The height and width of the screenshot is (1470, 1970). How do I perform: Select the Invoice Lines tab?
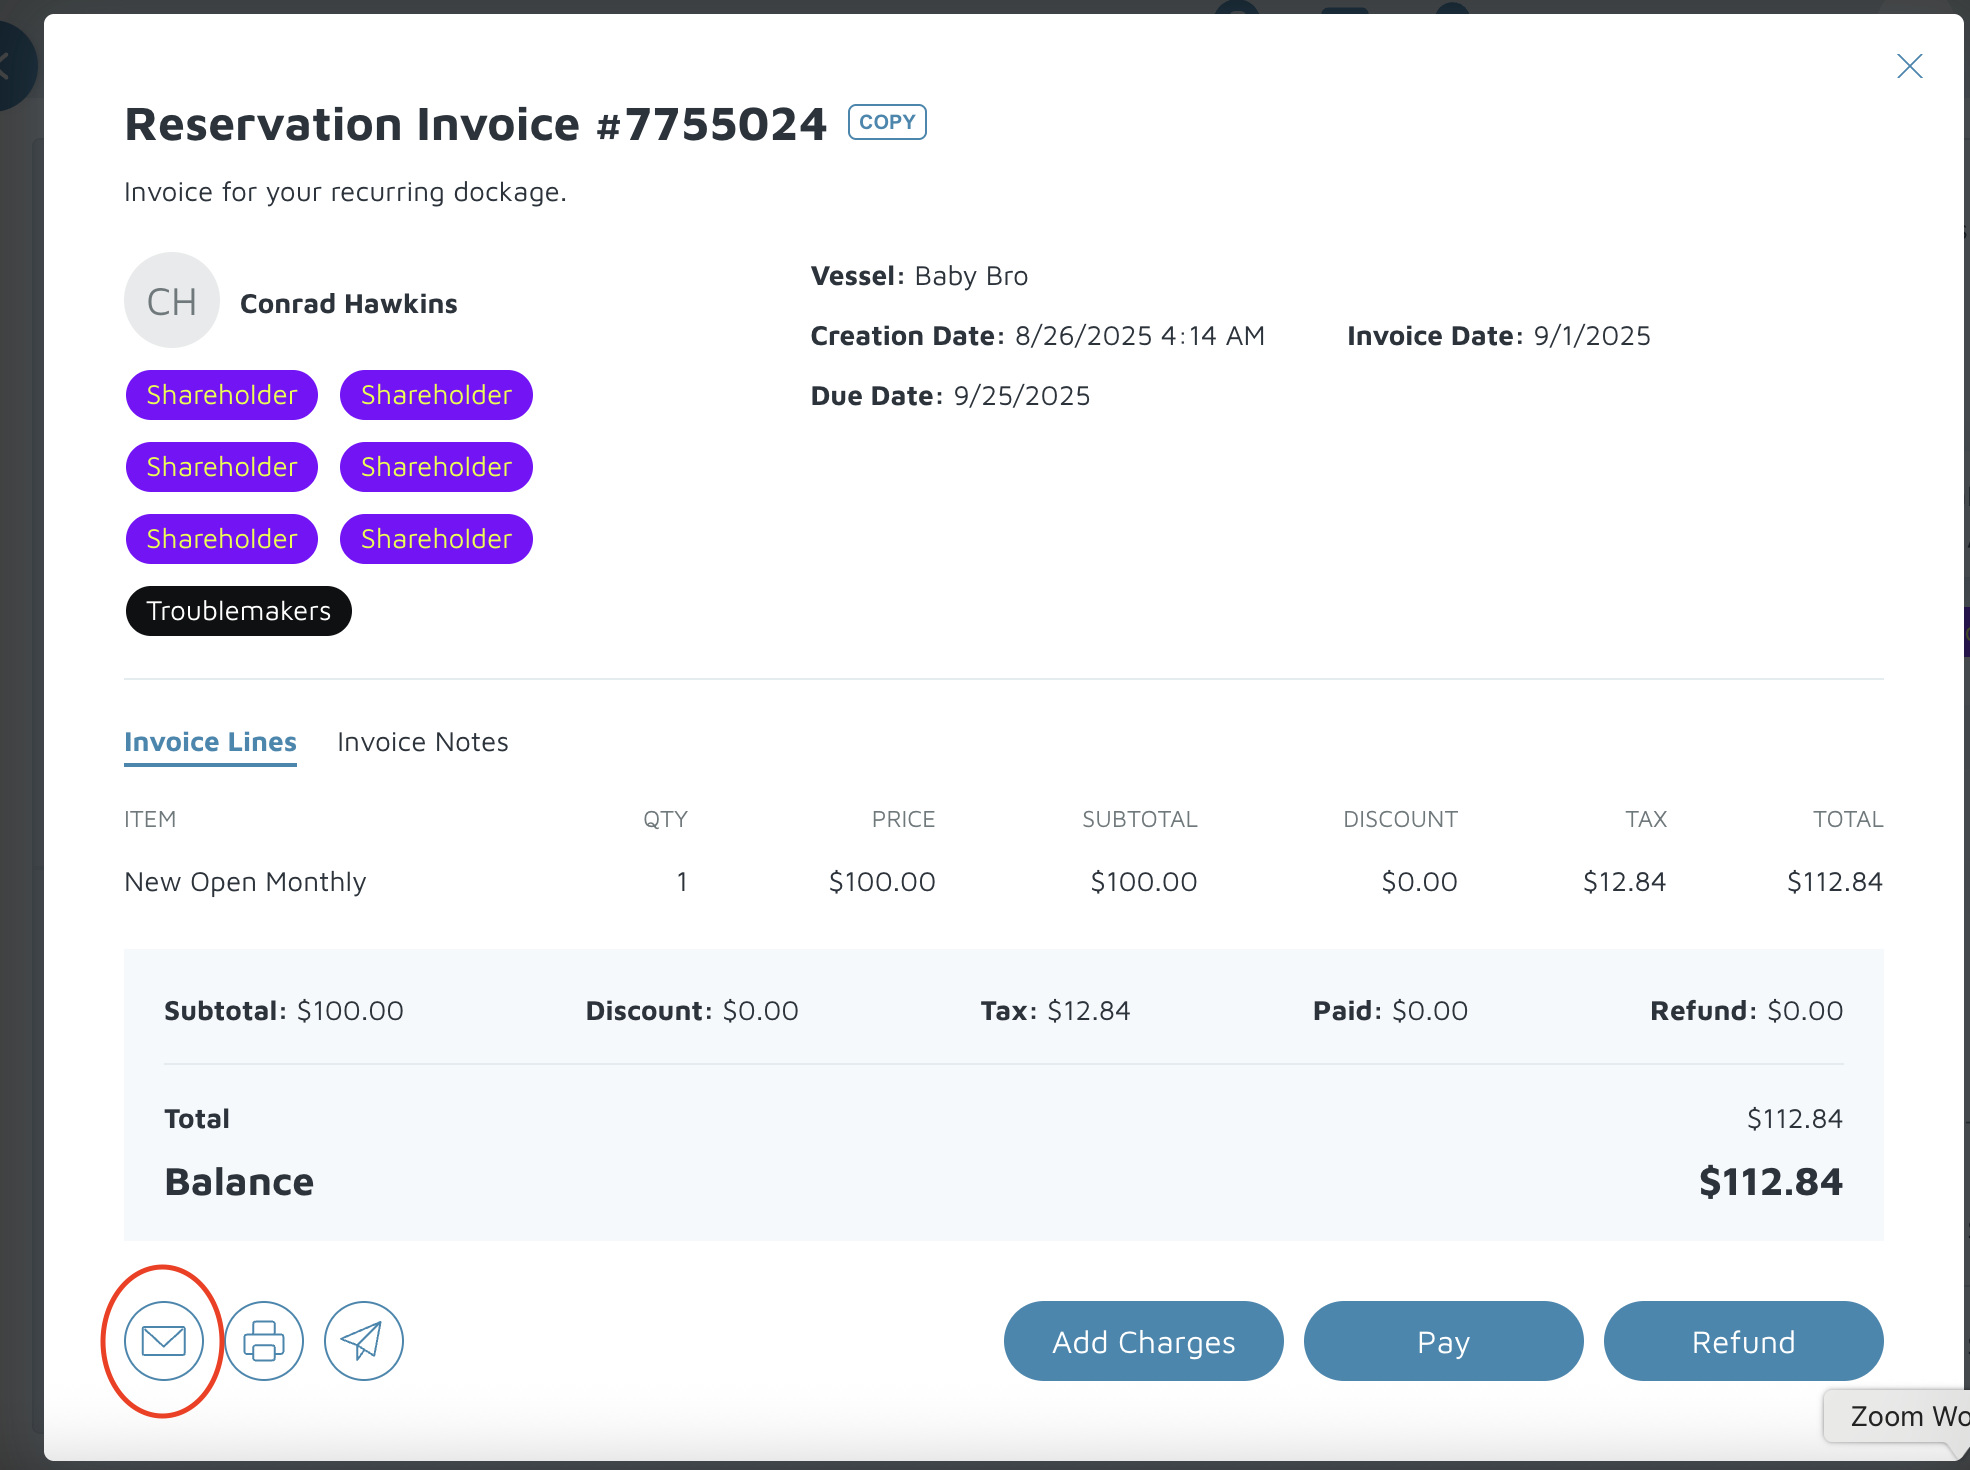click(210, 742)
